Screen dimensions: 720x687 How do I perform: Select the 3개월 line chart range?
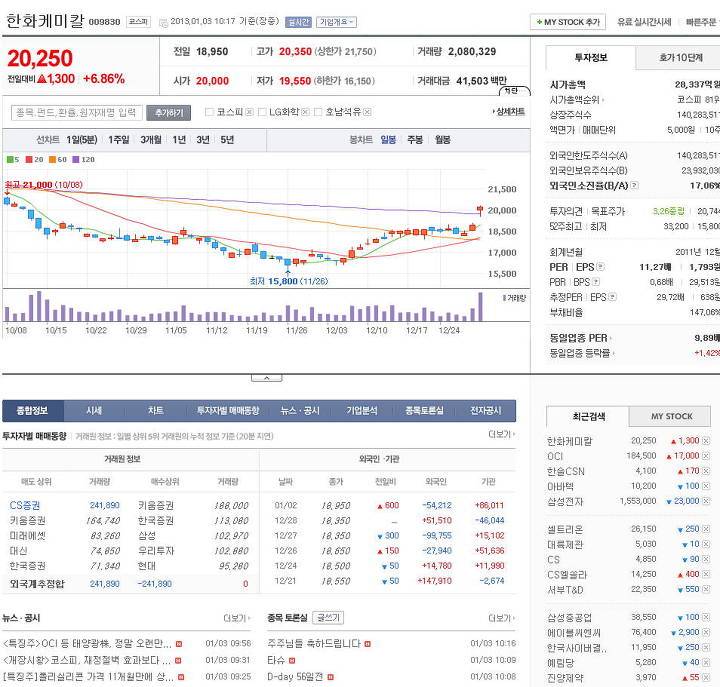click(x=151, y=140)
